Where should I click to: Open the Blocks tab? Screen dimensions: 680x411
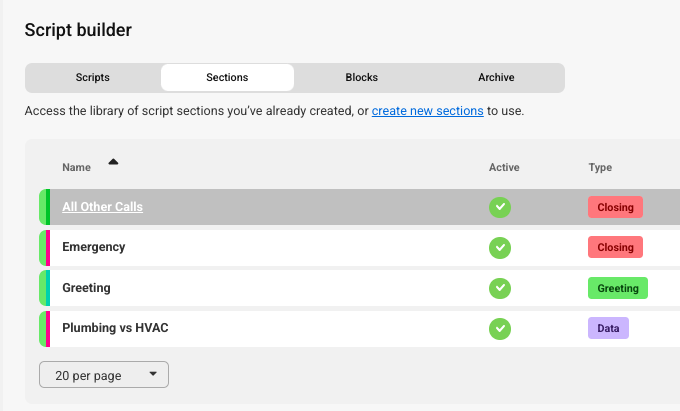(x=361, y=77)
